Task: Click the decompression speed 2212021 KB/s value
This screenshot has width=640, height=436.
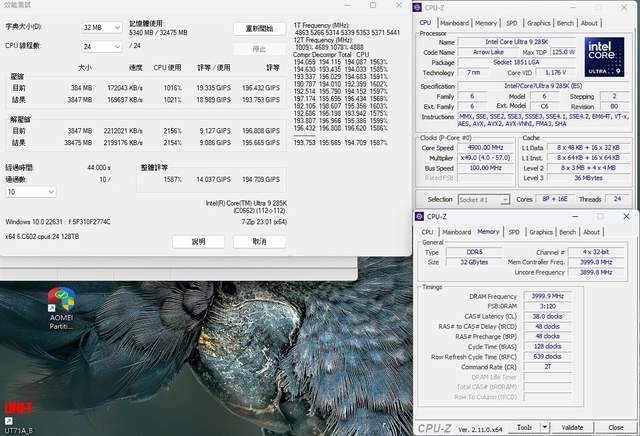Action: click(x=123, y=131)
